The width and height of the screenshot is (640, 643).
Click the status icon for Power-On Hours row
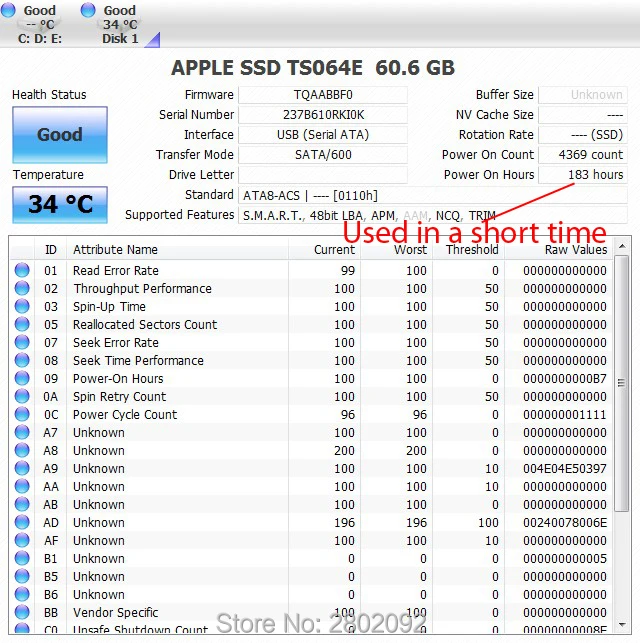(22, 378)
